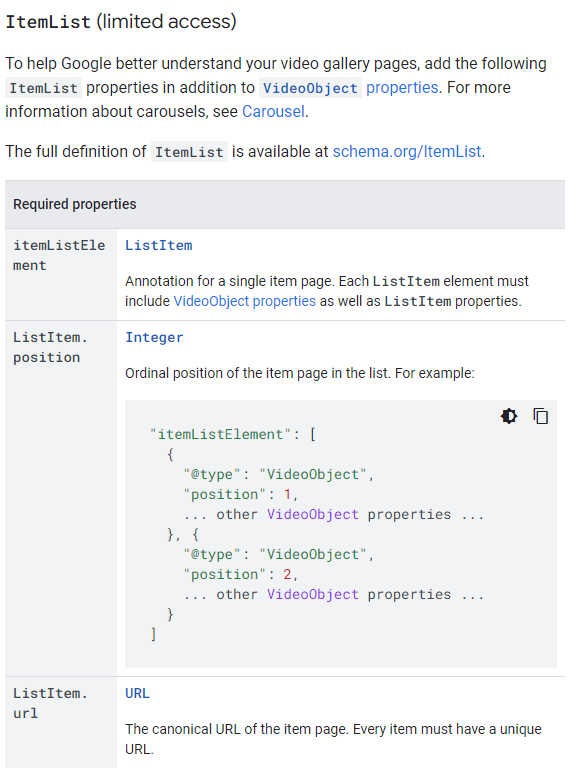Click the "position": 1, code line
The image size is (579, 768).
coord(241,495)
